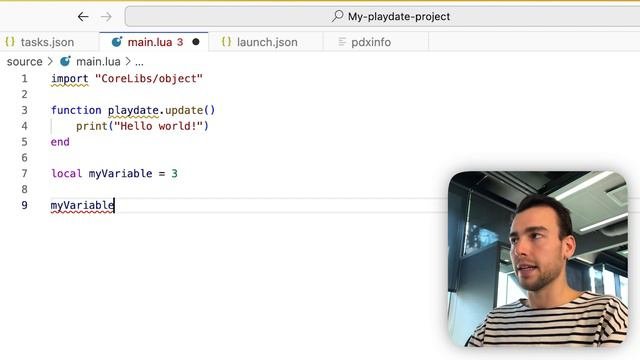The height and width of the screenshot is (360, 640).
Task: Click the text-file icon on pdxinfo tab
Action: 342,42
